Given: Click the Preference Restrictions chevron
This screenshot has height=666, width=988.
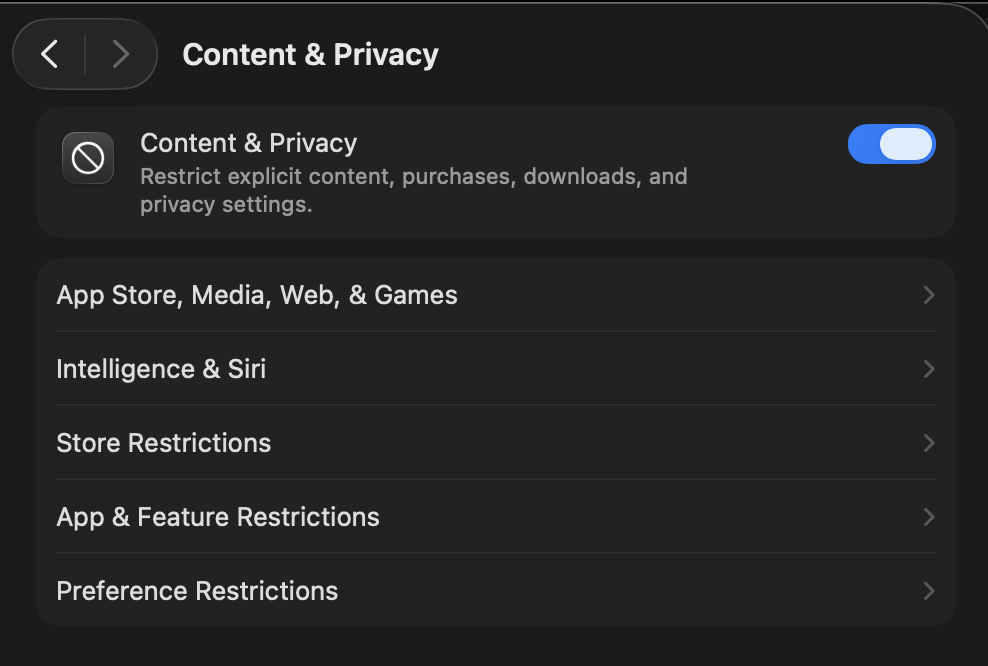Looking at the screenshot, I should (x=929, y=590).
